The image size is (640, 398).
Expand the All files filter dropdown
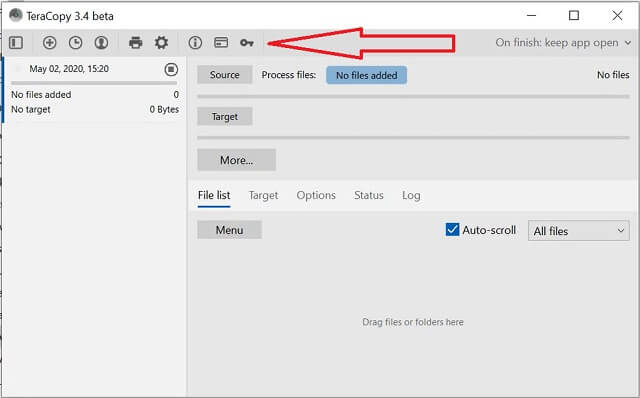(x=578, y=231)
